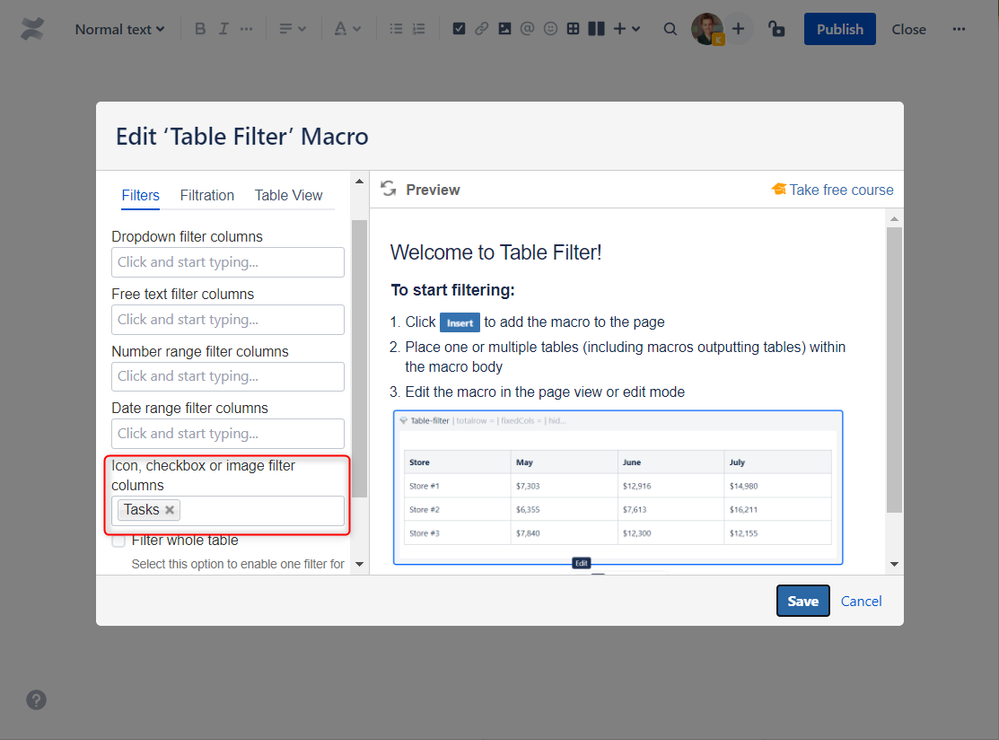
Task: Switch to the Table View tab
Action: point(289,195)
